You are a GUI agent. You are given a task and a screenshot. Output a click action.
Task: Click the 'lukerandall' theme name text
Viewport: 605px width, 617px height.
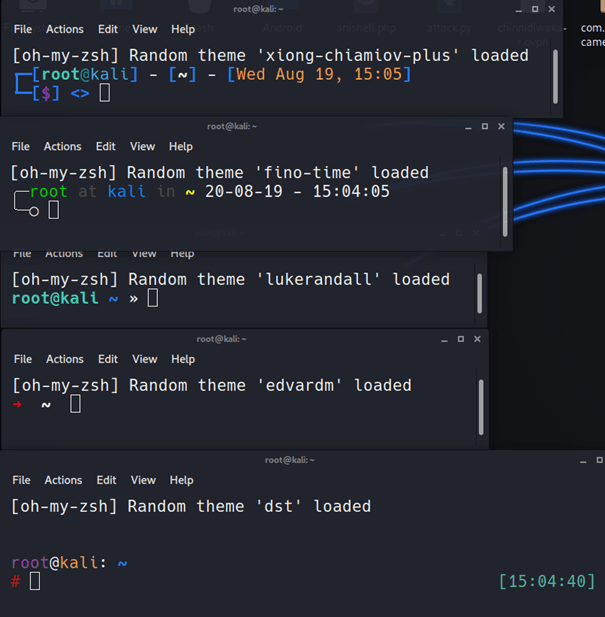pyautogui.click(x=318, y=279)
